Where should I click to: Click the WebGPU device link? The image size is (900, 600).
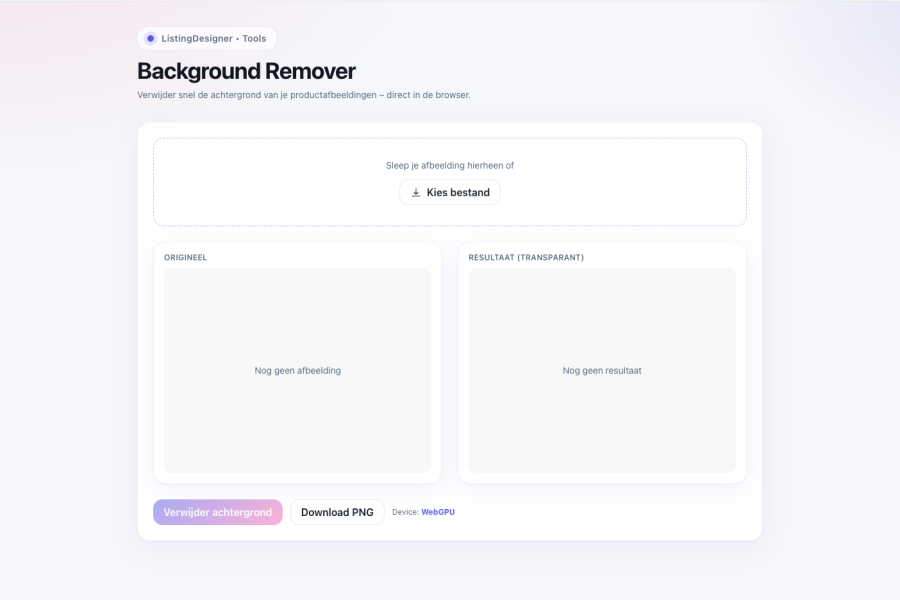[x=438, y=512]
